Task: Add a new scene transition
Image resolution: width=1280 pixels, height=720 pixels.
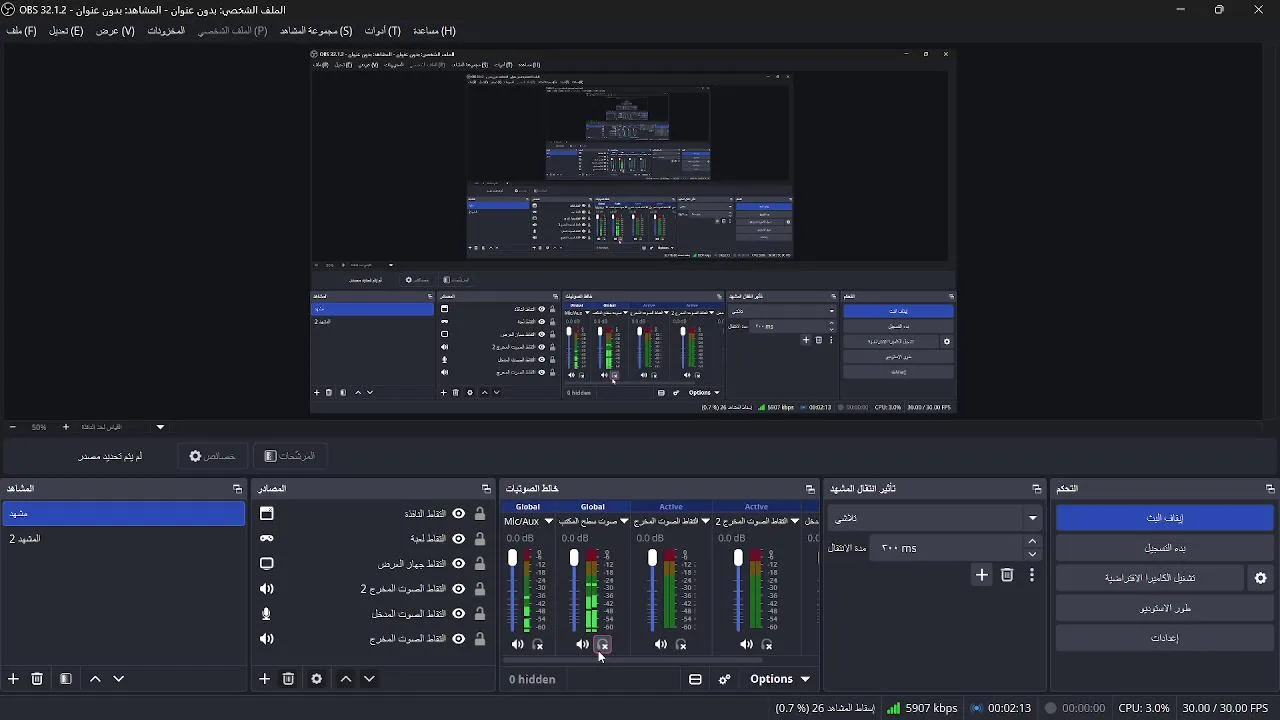Action: pyautogui.click(x=982, y=575)
